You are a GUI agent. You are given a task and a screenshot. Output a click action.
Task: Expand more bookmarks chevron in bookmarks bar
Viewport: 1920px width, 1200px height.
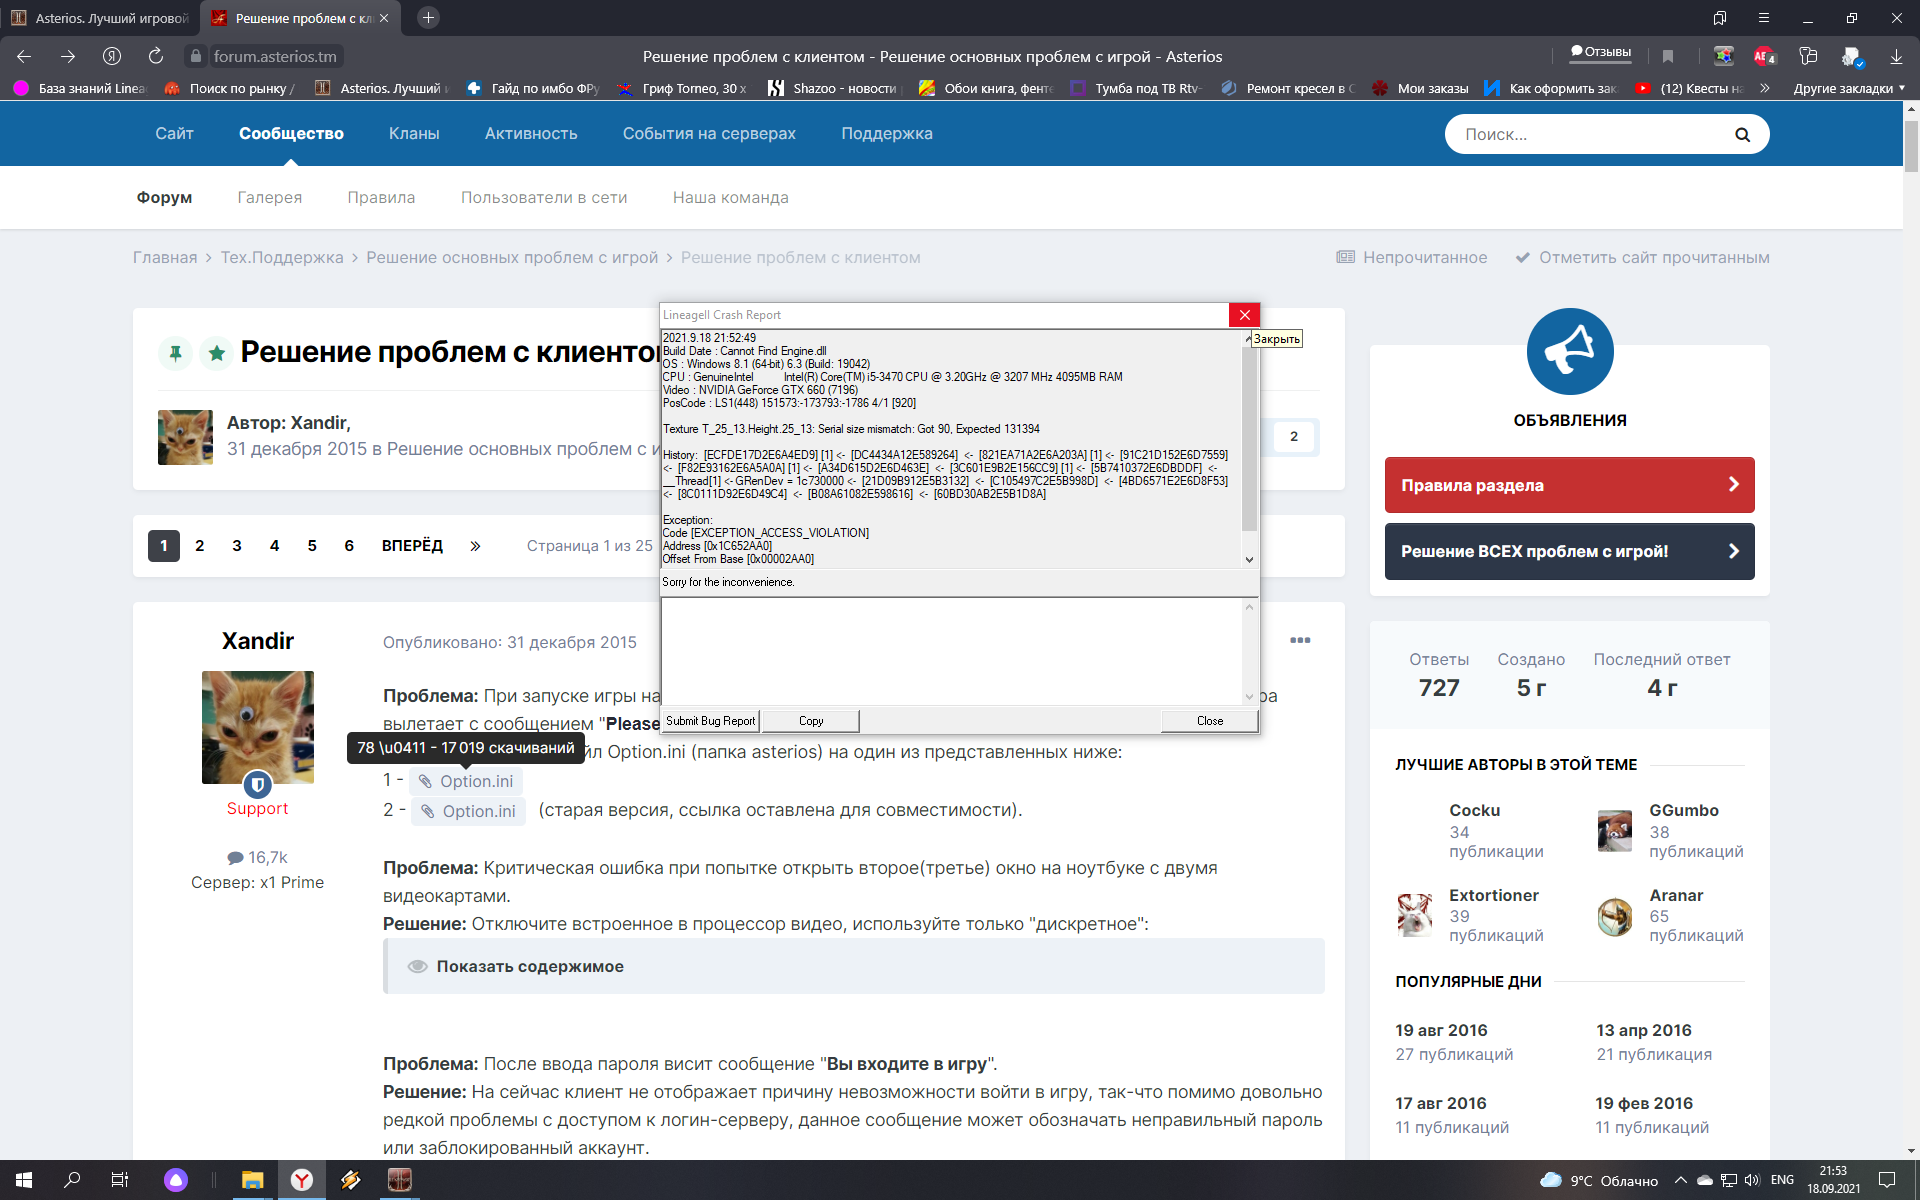point(1765,88)
